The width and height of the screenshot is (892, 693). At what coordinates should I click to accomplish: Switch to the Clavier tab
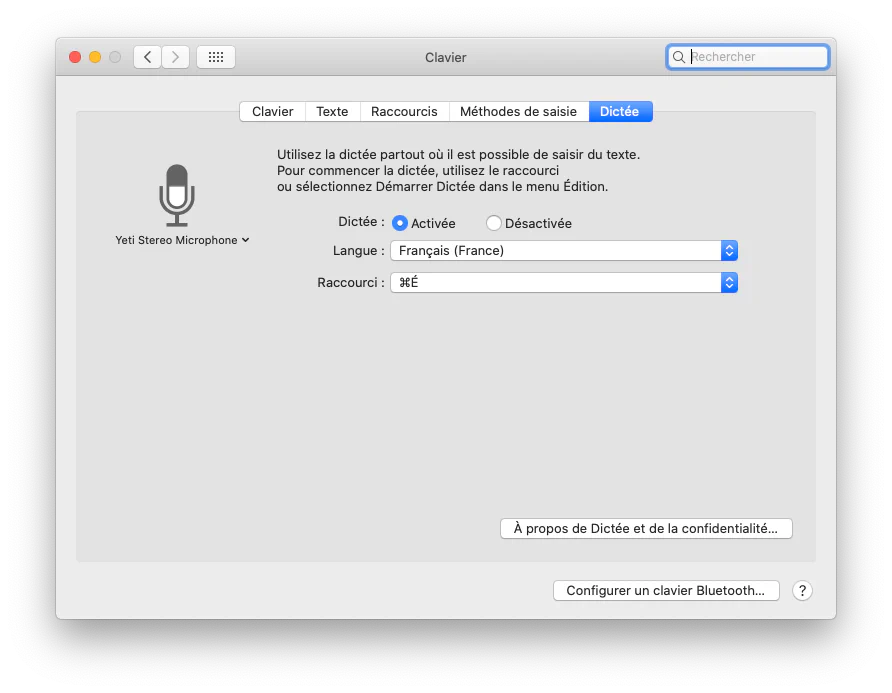(x=272, y=112)
